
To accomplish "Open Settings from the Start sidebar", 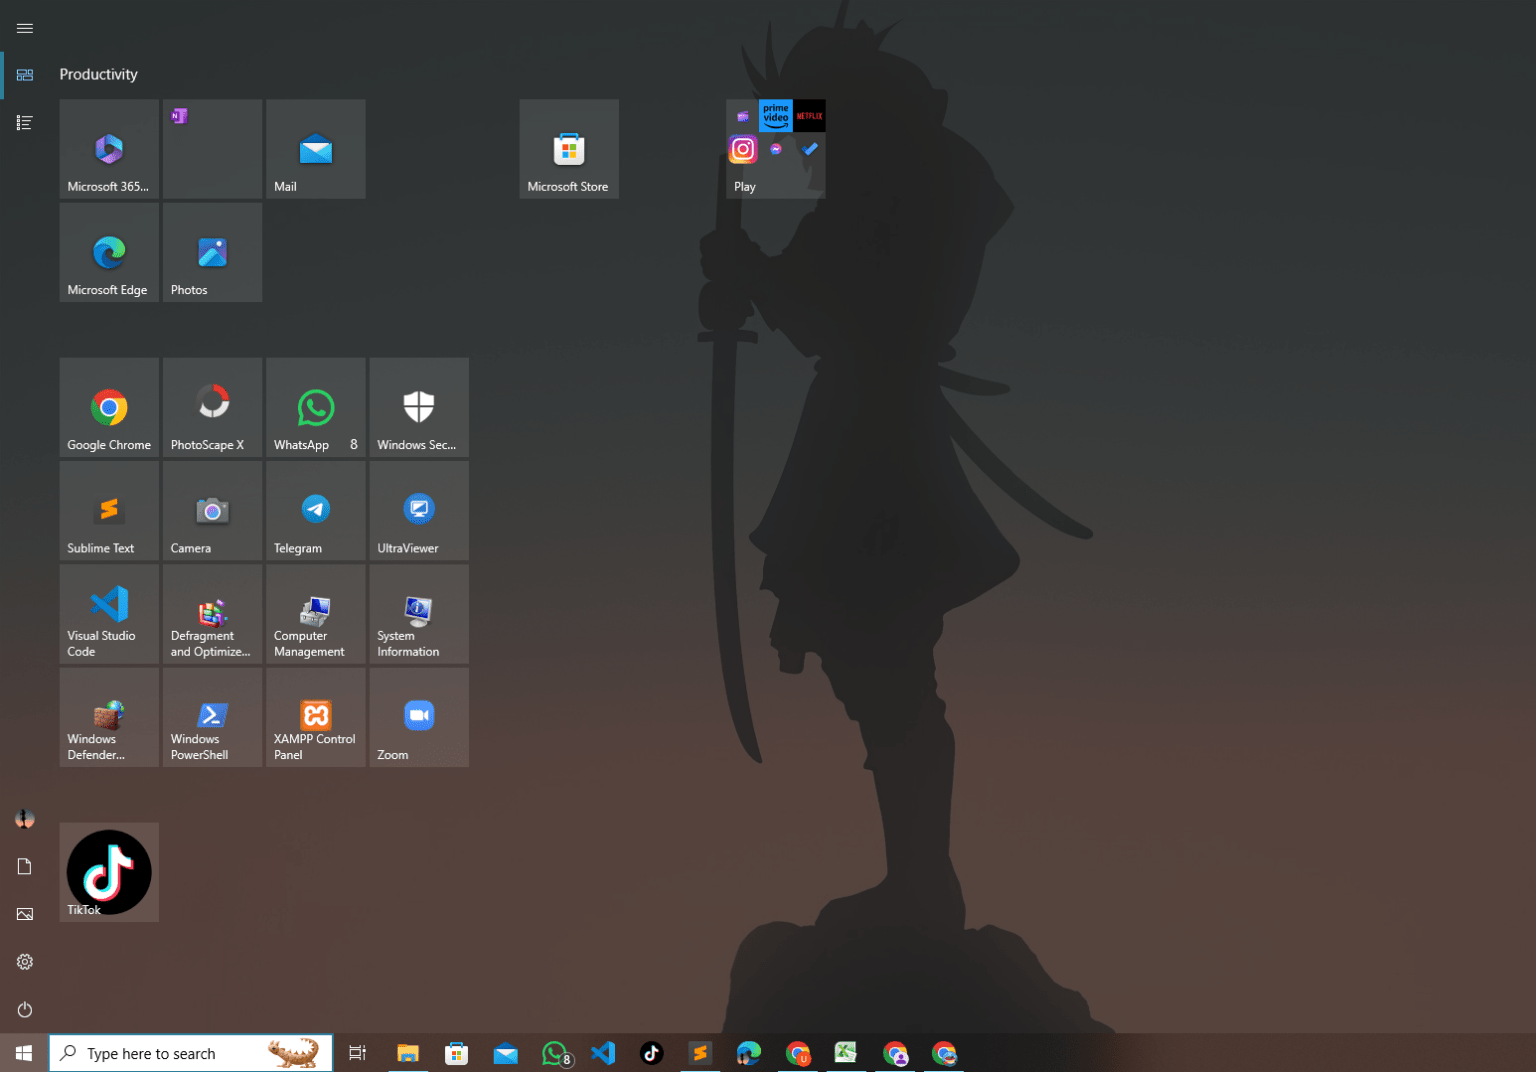I will [x=24, y=961].
